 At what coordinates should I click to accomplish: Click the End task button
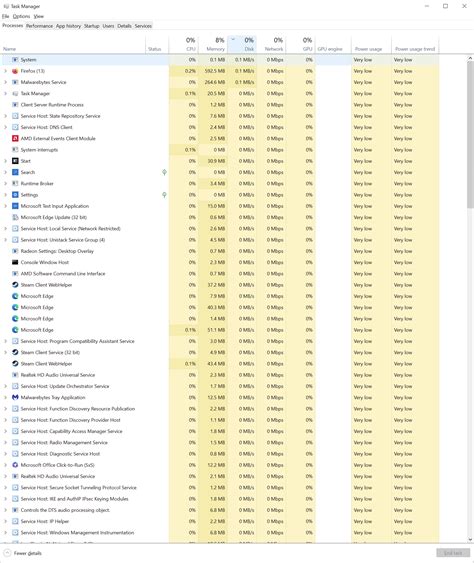click(453, 553)
